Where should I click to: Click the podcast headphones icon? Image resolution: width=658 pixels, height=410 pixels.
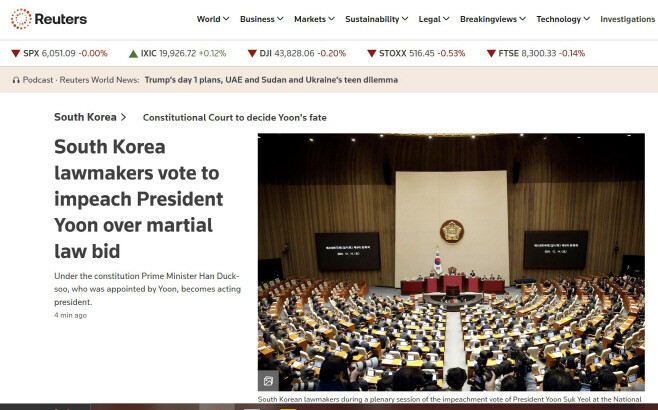16,79
